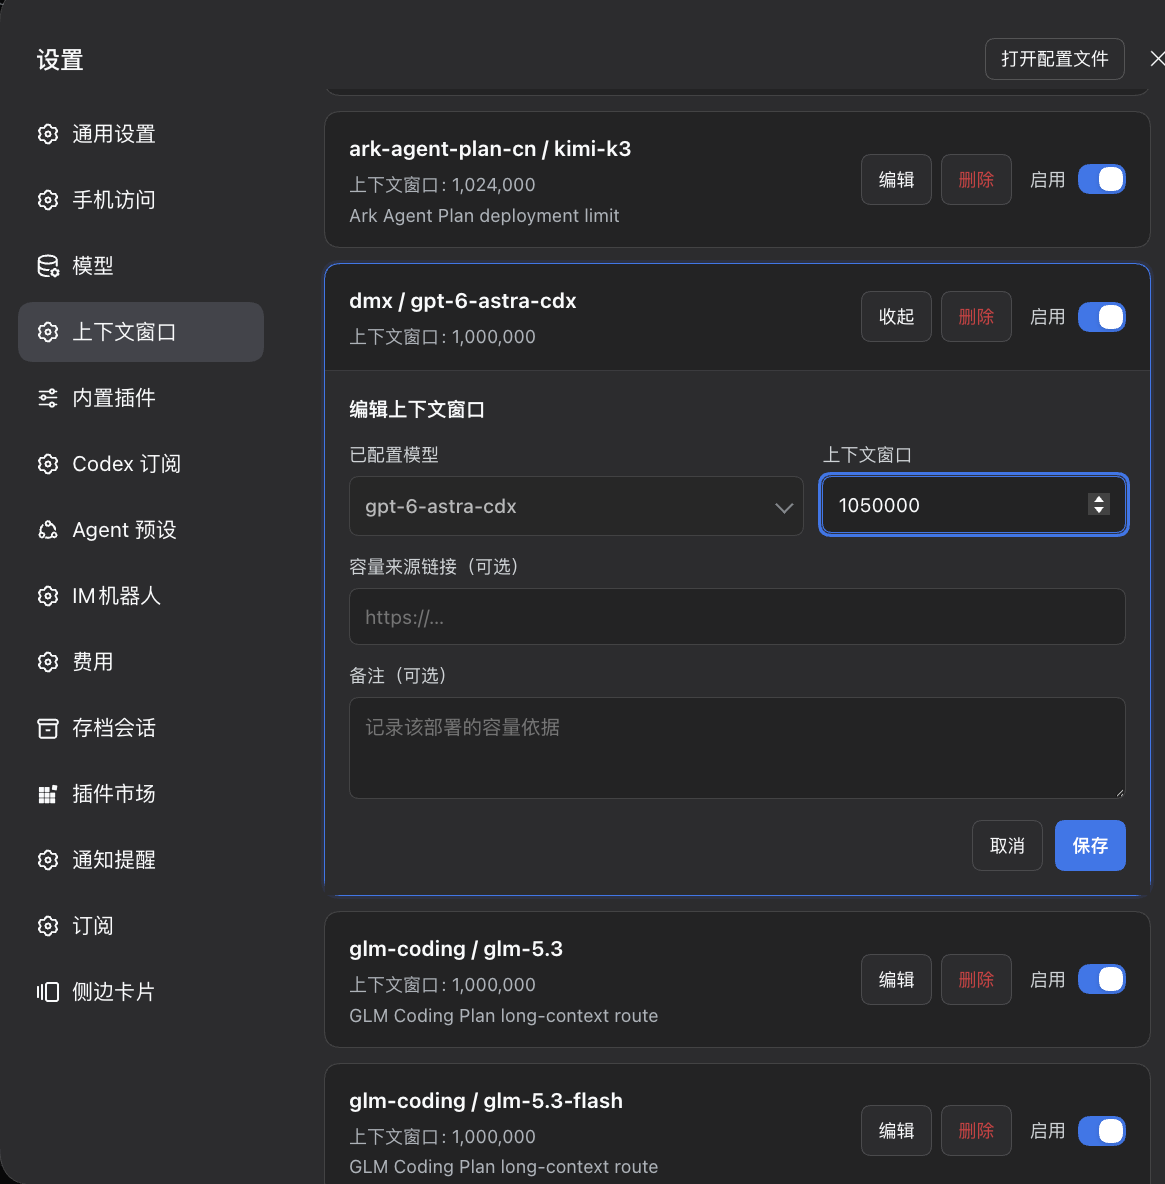Select the 内置插件 menu item
The height and width of the screenshot is (1184, 1165).
140,398
